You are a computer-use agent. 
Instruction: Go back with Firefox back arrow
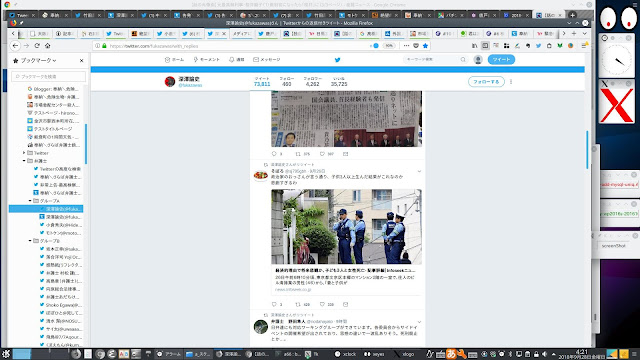pos(15,46)
